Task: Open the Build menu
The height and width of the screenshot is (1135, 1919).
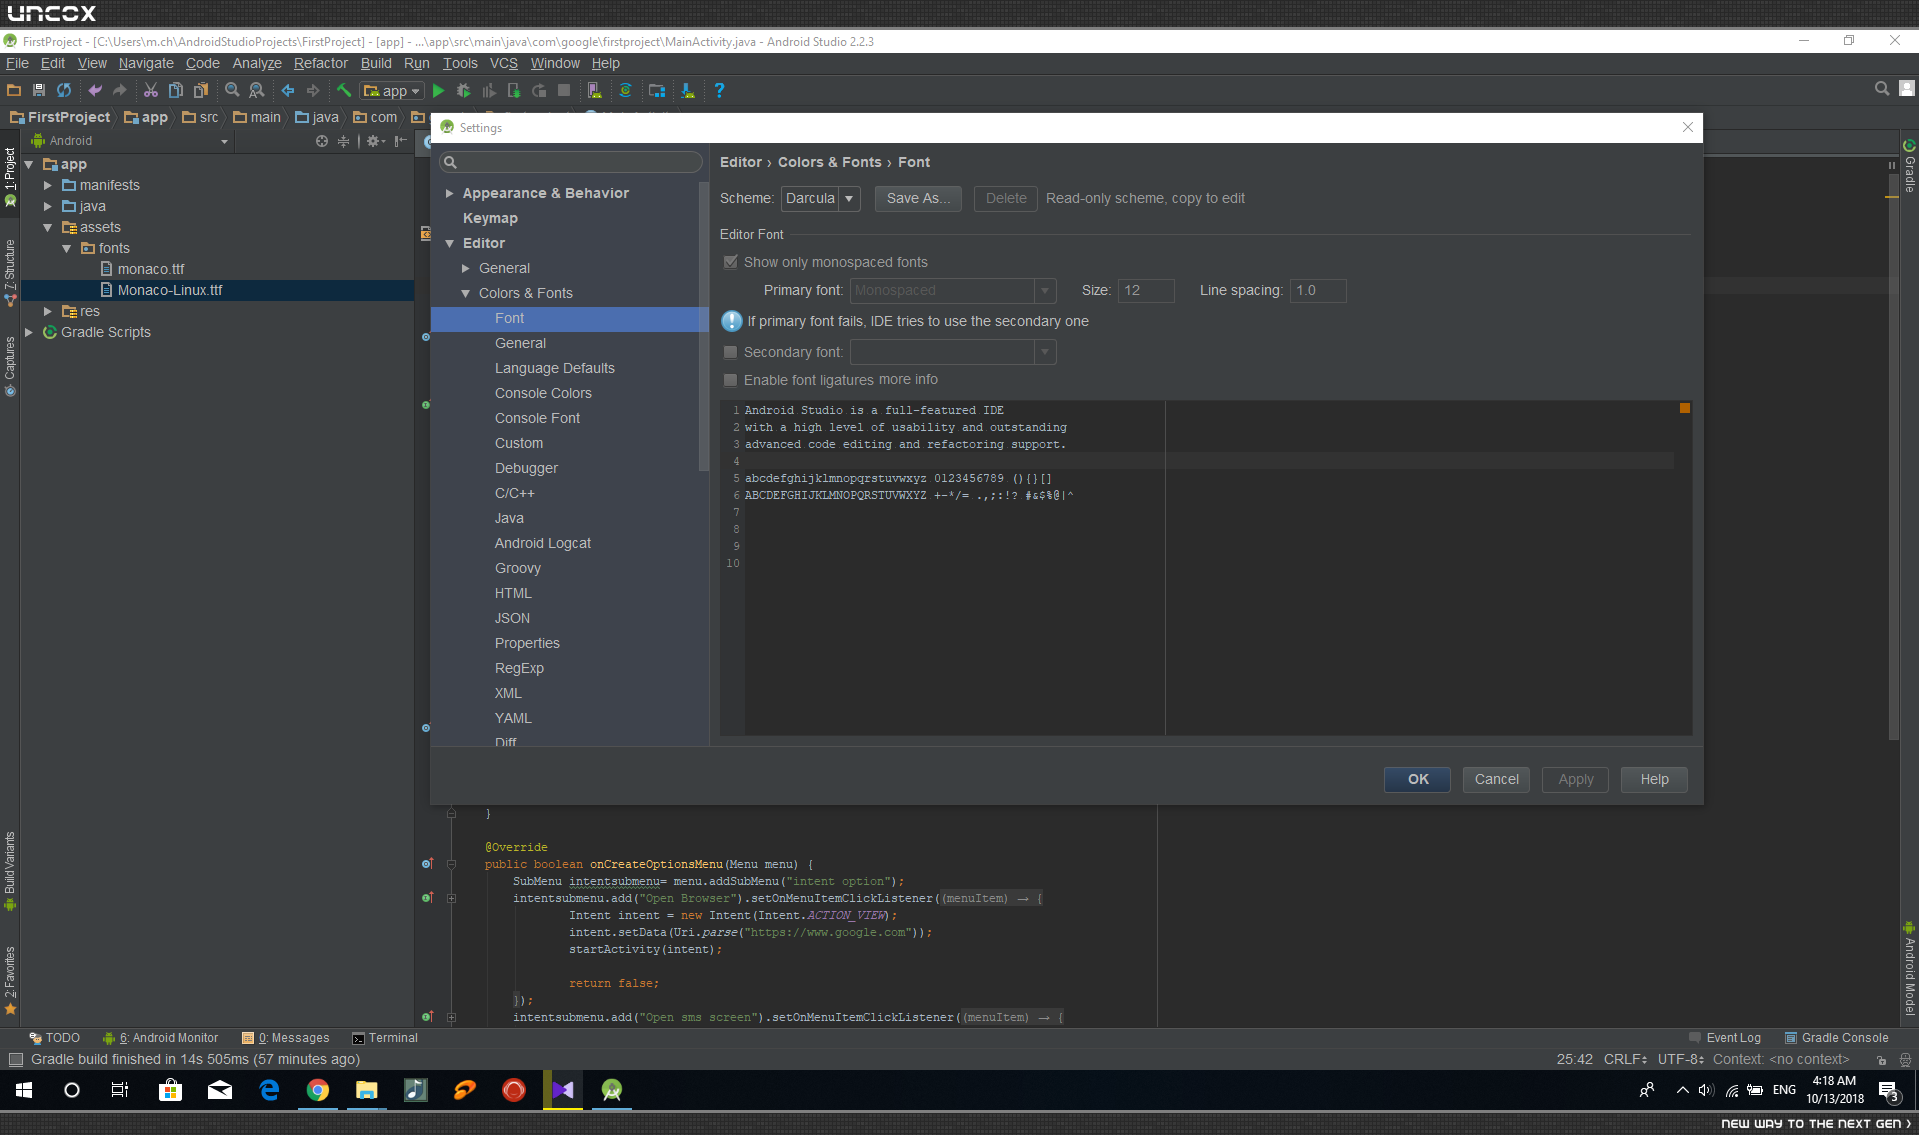Action: 376,63
